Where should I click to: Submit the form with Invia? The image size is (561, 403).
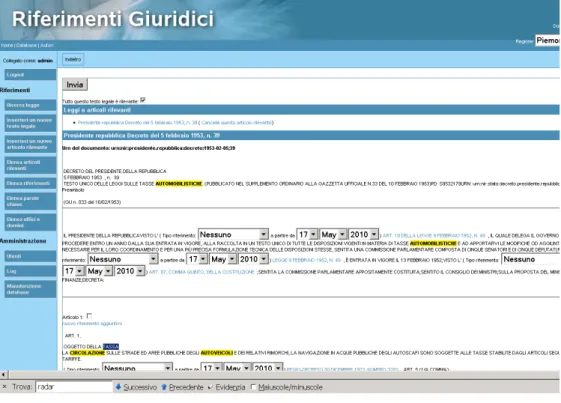pyautogui.click(x=75, y=85)
